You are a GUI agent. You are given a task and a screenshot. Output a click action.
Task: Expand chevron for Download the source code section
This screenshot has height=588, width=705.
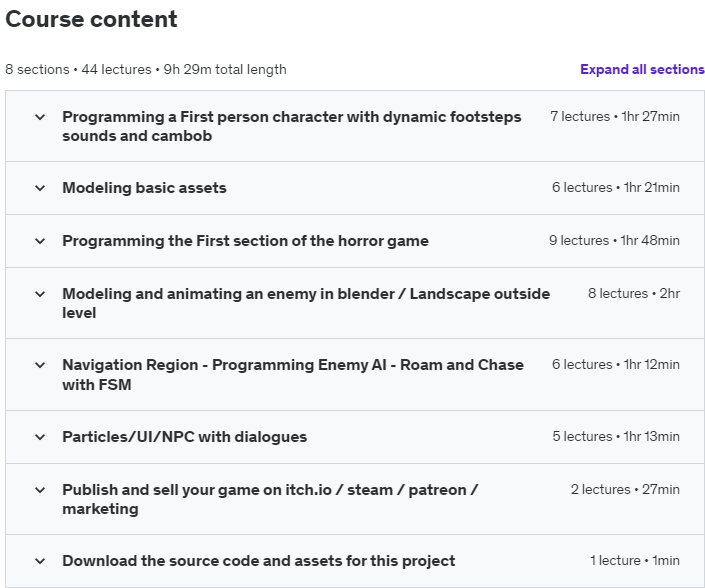pyautogui.click(x=40, y=561)
